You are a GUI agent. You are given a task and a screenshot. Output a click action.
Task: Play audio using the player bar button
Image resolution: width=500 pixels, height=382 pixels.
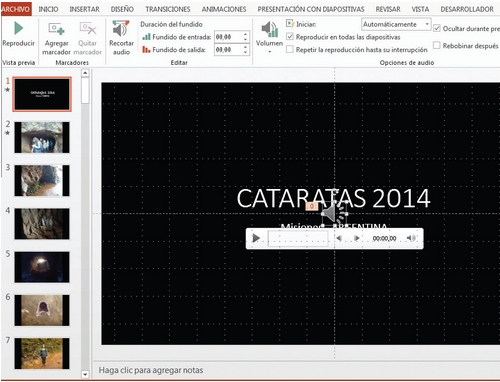(x=256, y=238)
